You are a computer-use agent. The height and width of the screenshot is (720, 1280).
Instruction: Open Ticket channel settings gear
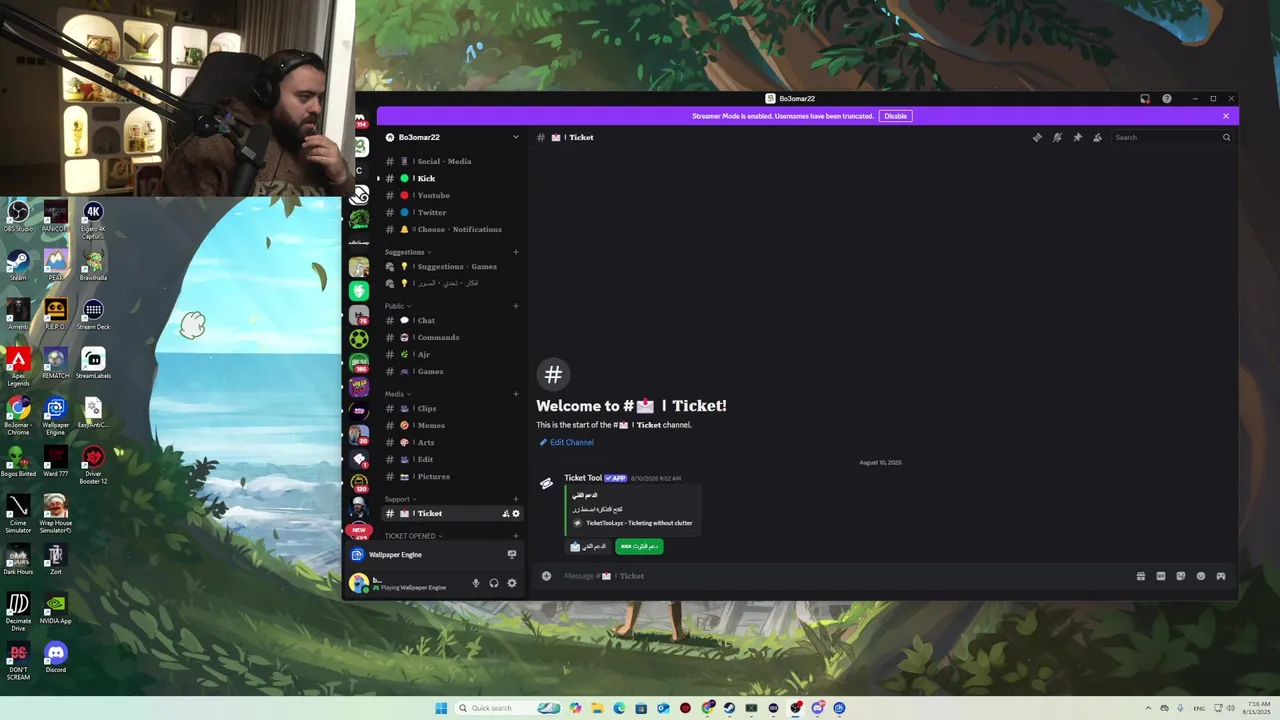pyautogui.click(x=516, y=513)
